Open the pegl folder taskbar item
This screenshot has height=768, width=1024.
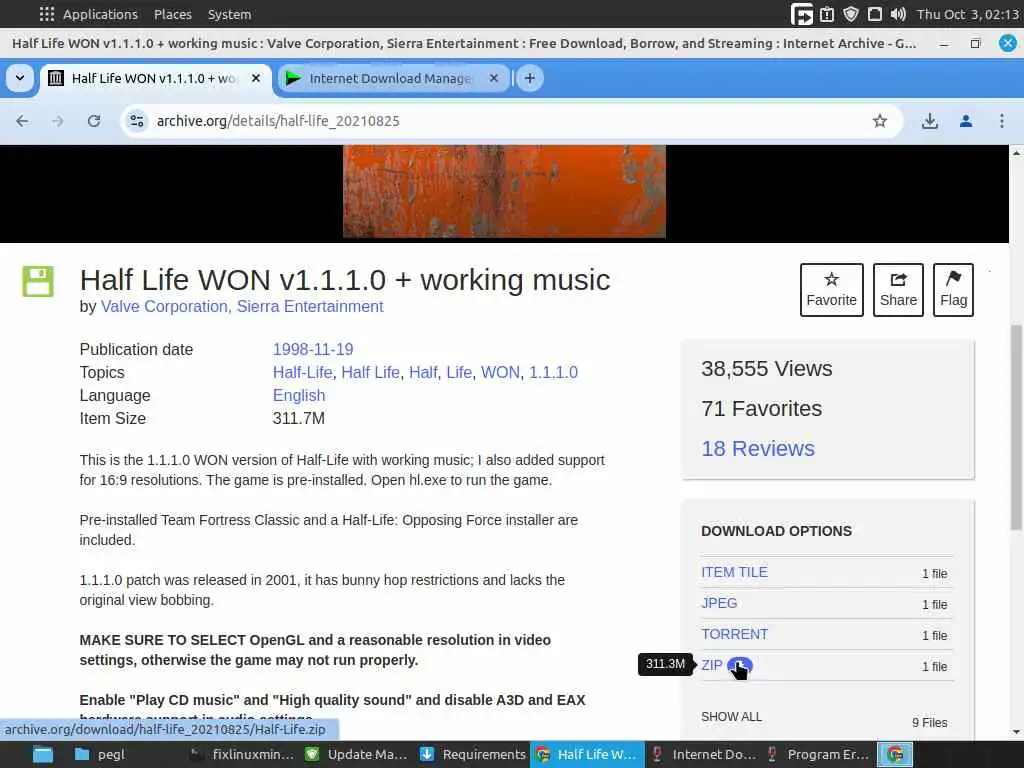99,755
